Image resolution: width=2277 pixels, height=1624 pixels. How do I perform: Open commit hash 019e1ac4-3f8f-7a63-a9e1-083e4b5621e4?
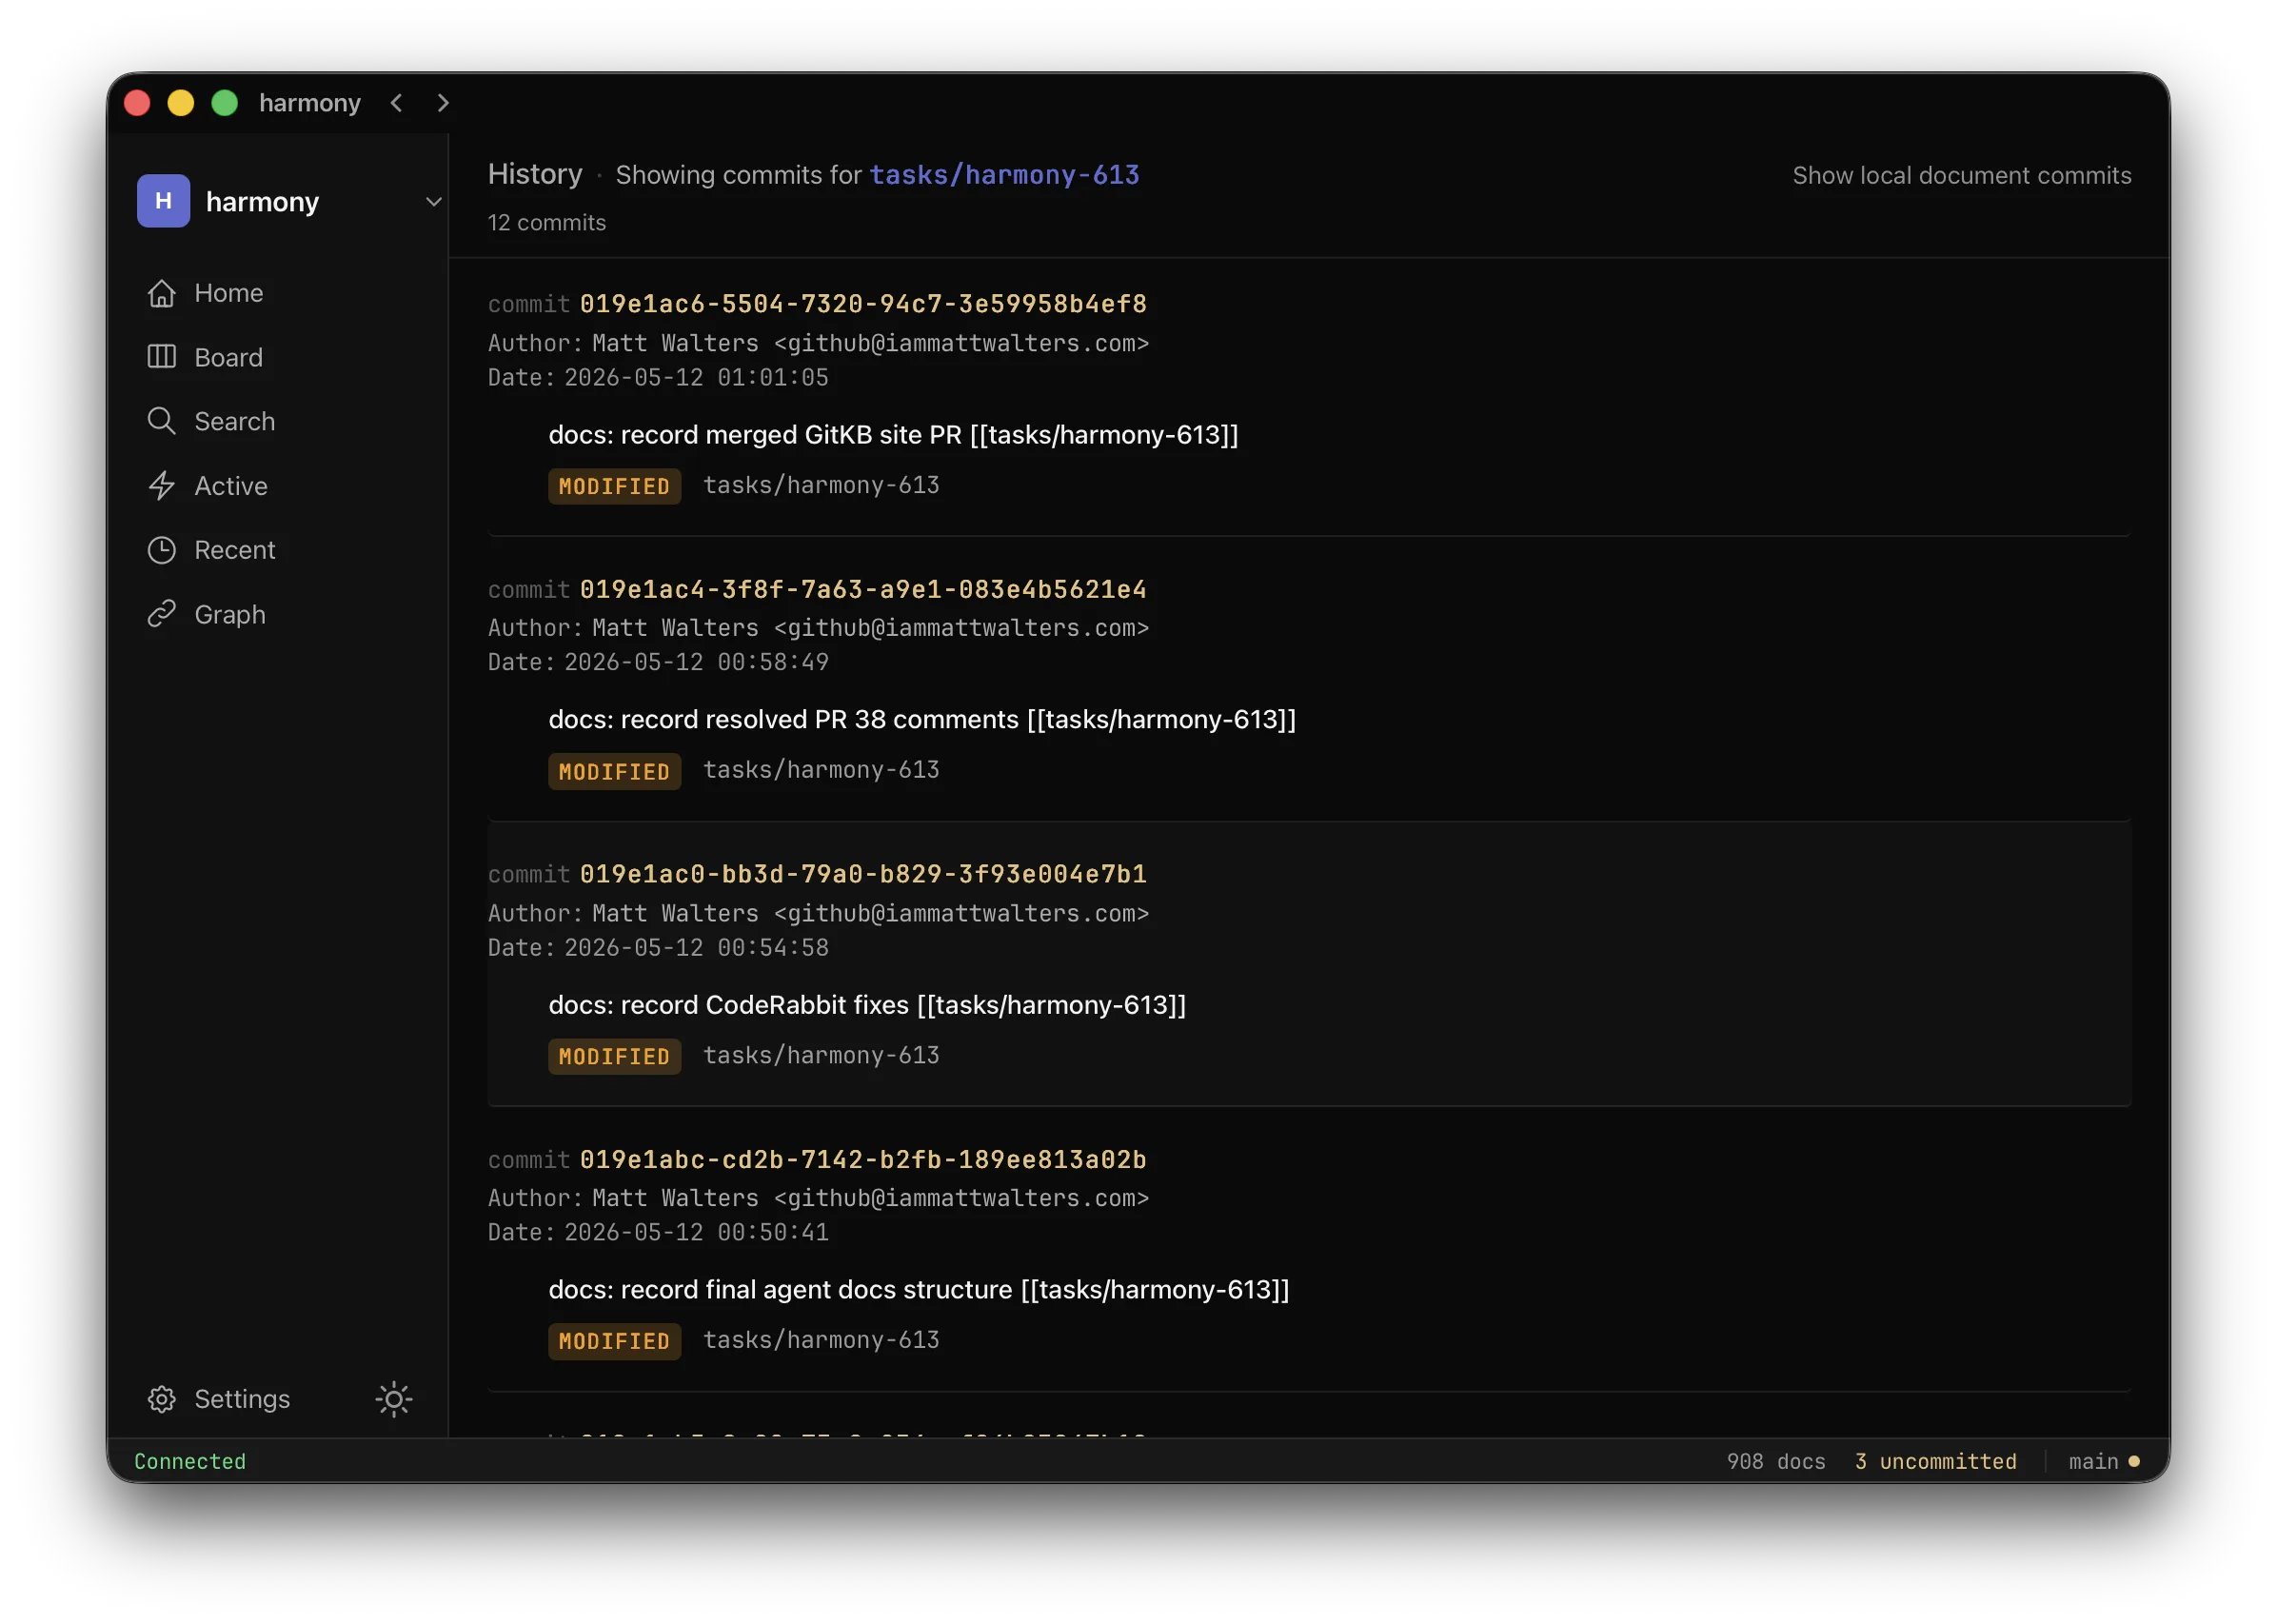tap(863, 589)
